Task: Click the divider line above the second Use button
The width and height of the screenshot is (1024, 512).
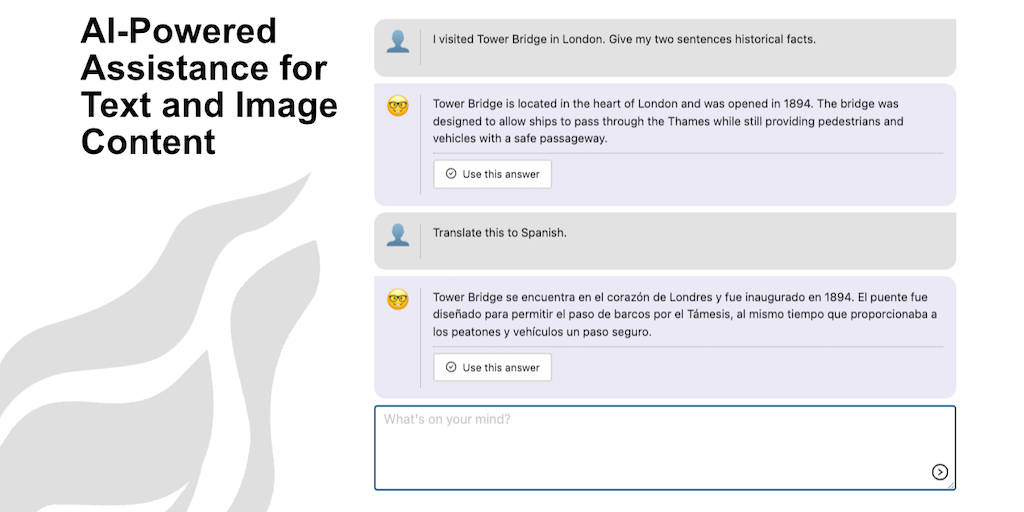Action: (x=688, y=346)
